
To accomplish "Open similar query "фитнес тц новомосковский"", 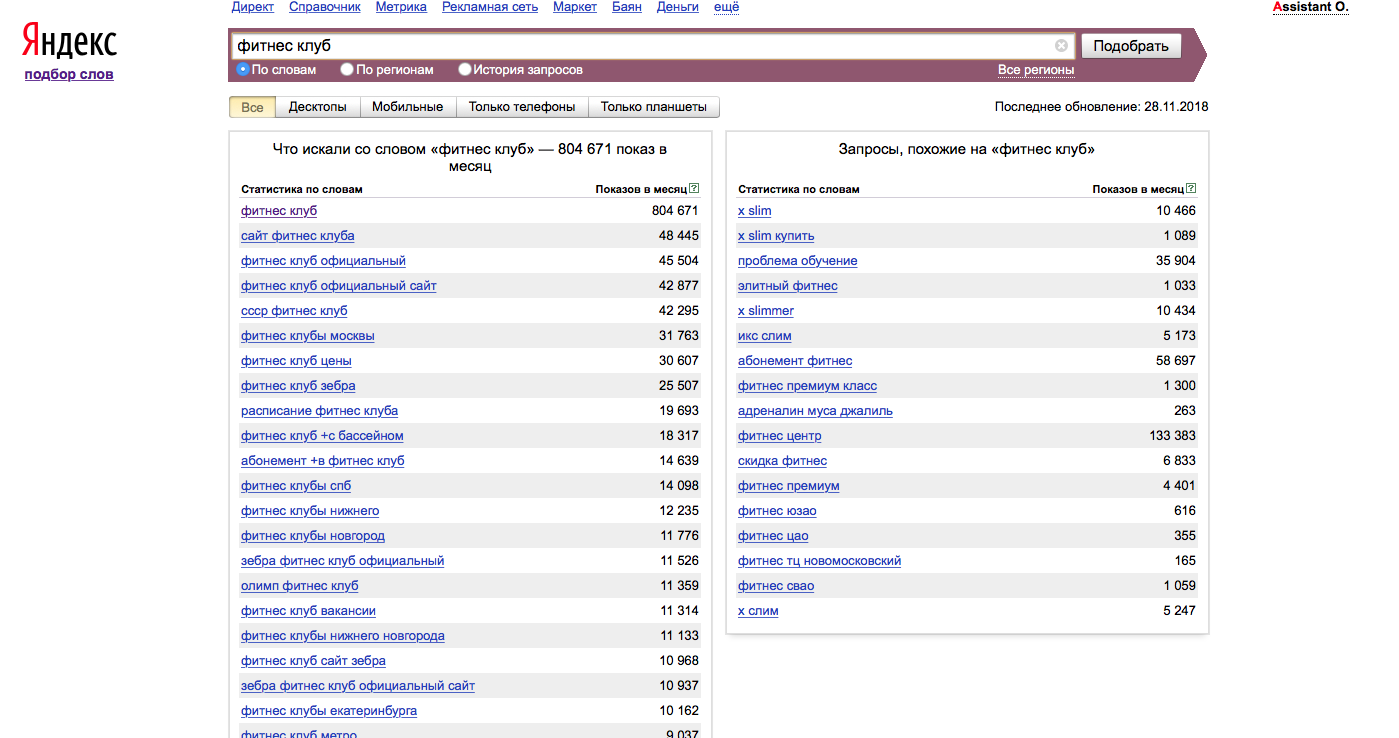I will pos(819,561).
